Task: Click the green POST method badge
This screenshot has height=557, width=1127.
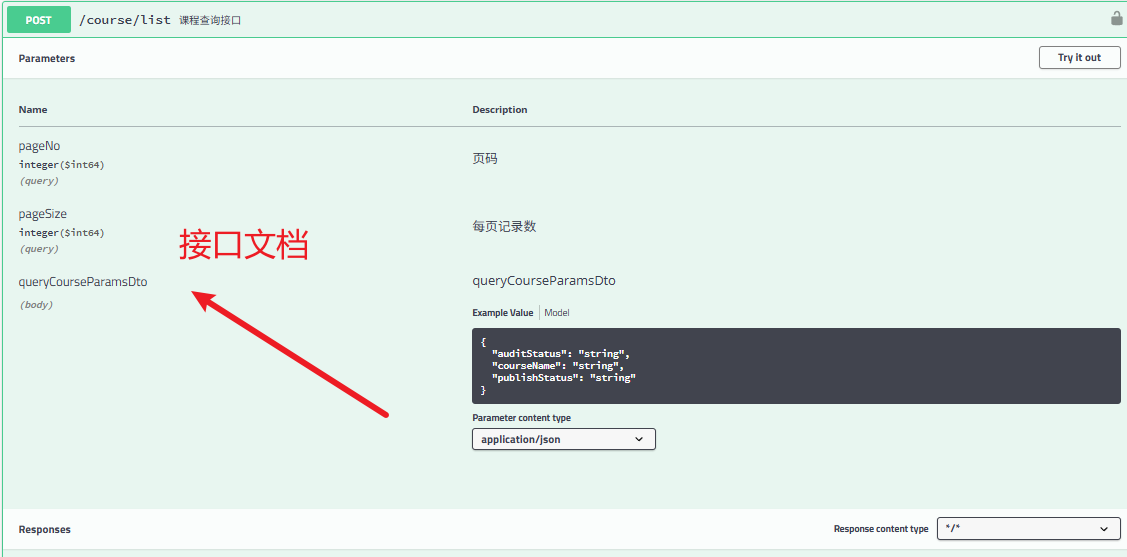Action: [39, 20]
